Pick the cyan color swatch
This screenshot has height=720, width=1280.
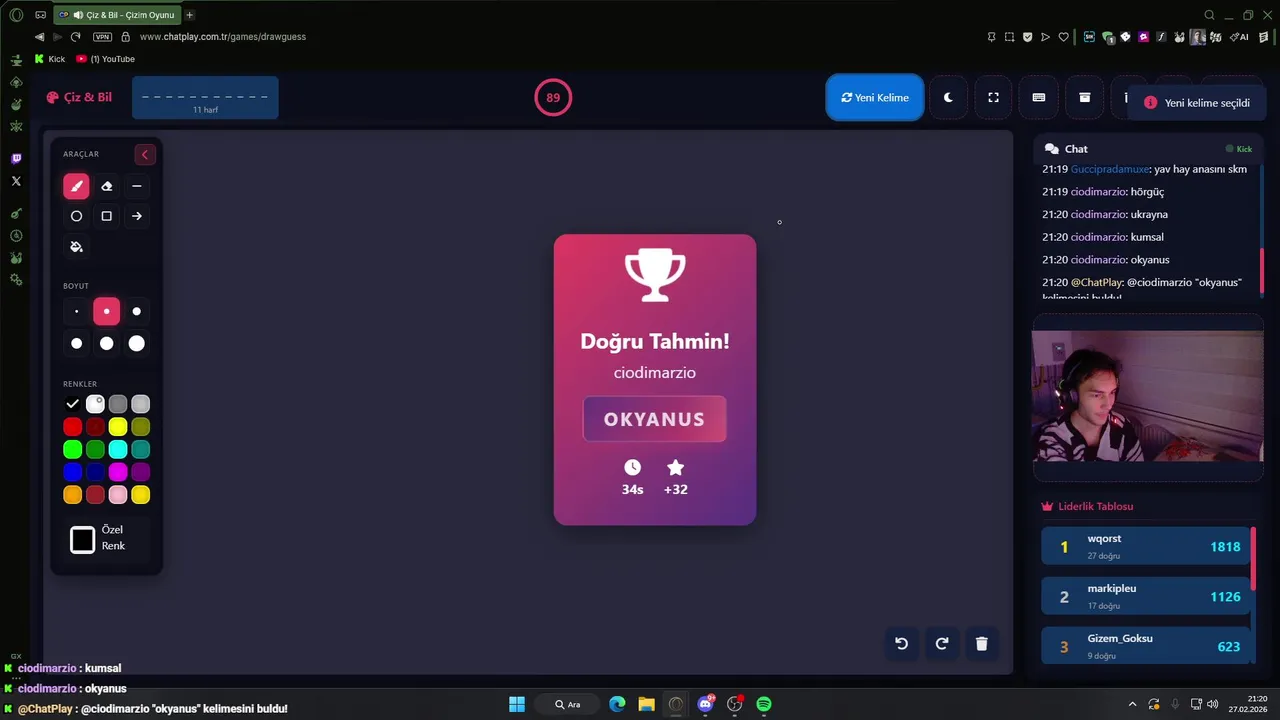click(x=118, y=450)
